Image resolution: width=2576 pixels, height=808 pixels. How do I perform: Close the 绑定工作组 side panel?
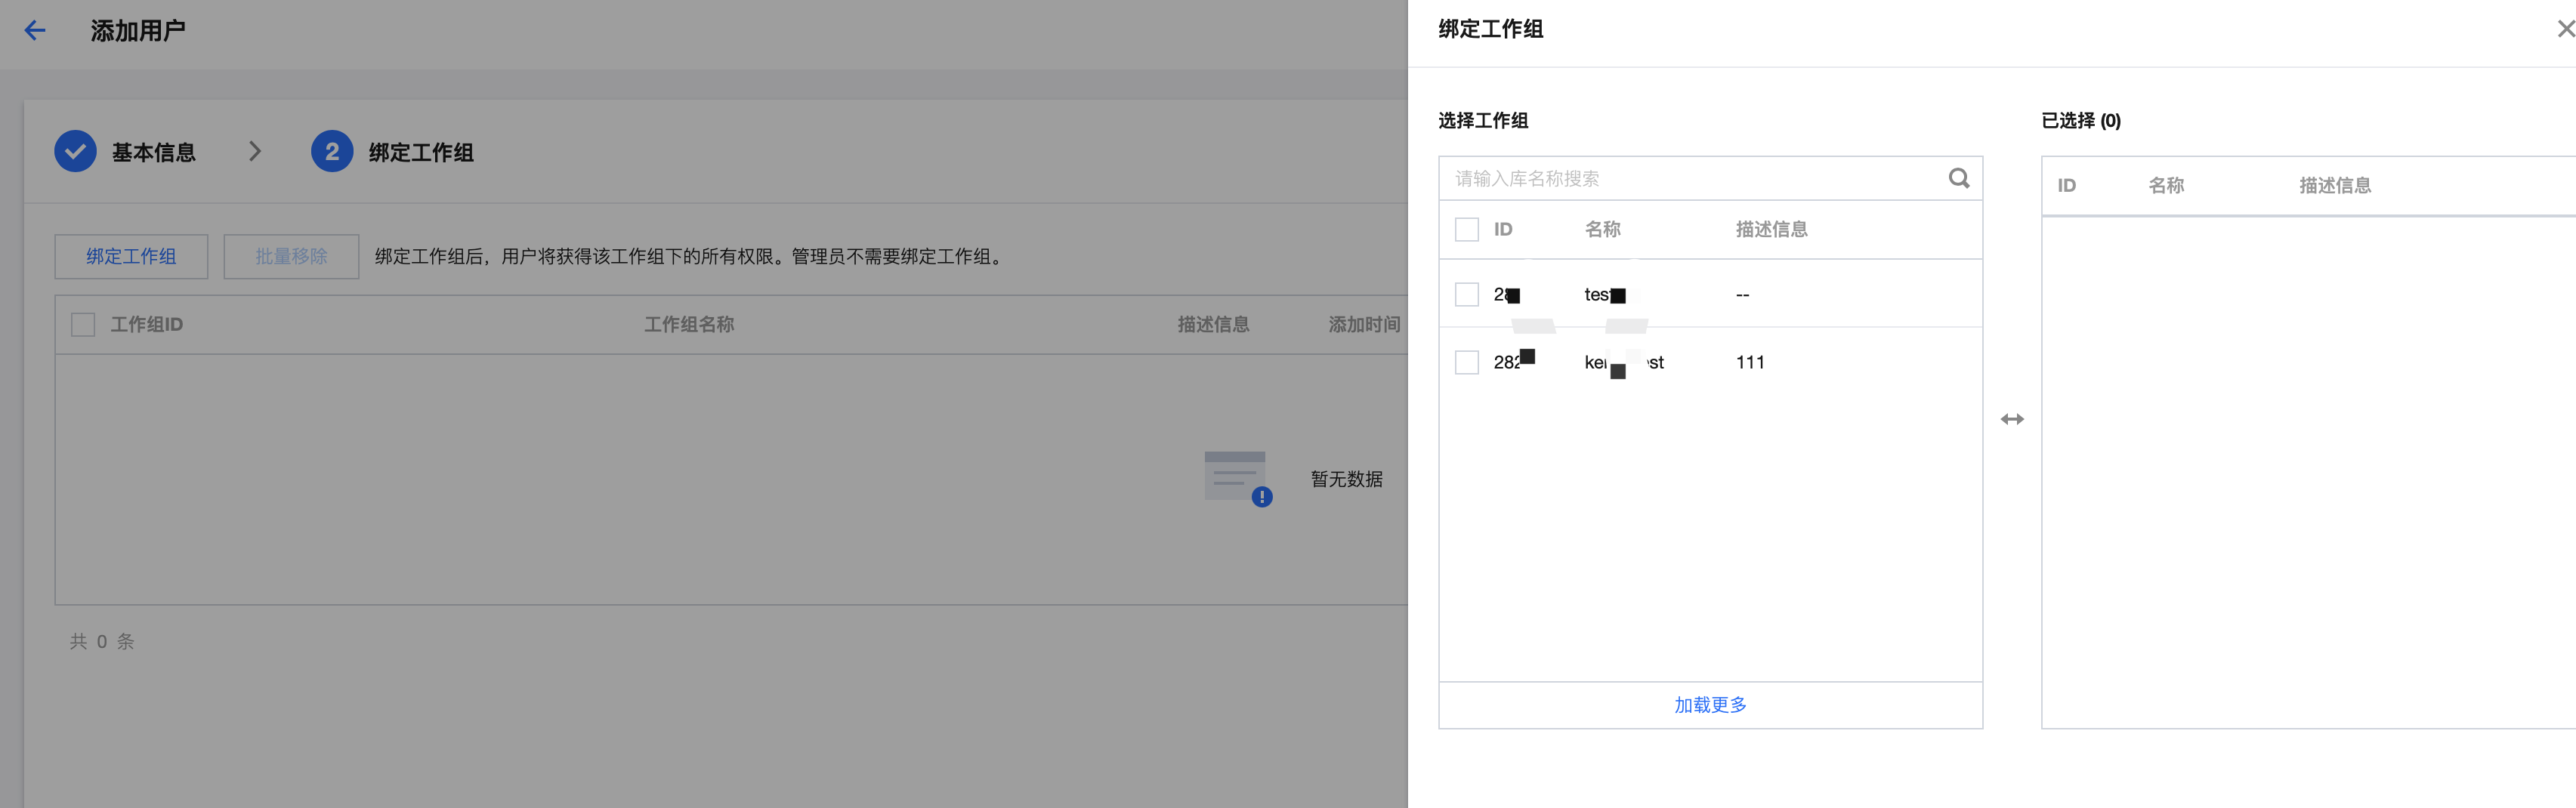pyautogui.click(x=2564, y=30)
